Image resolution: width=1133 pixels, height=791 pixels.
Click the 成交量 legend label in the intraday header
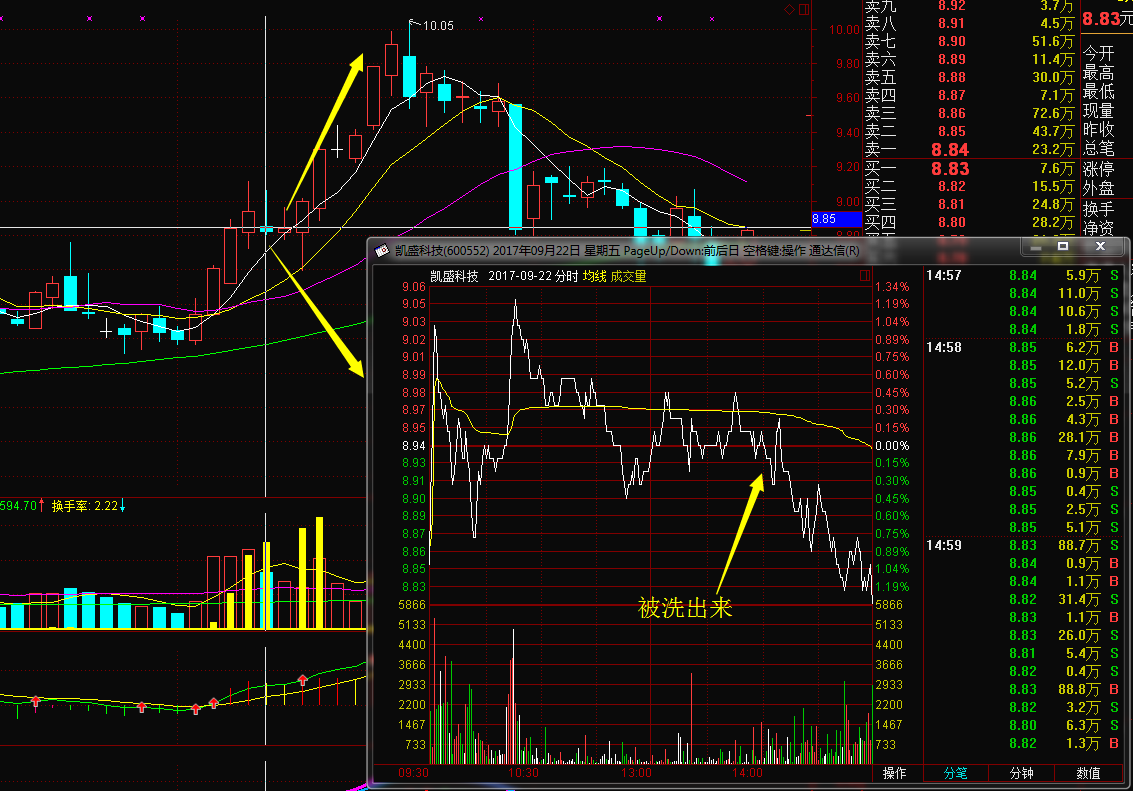[x=628, y=276]
